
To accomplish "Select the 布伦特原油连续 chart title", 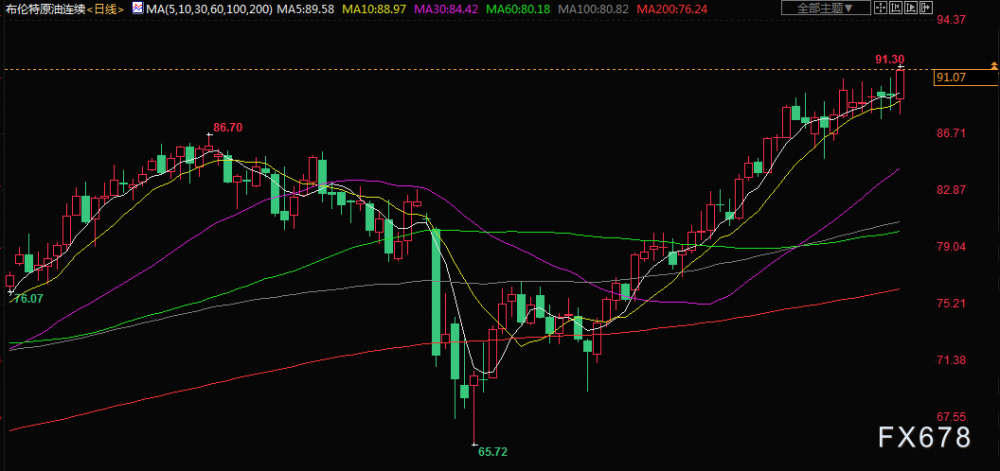I will 43,9.
